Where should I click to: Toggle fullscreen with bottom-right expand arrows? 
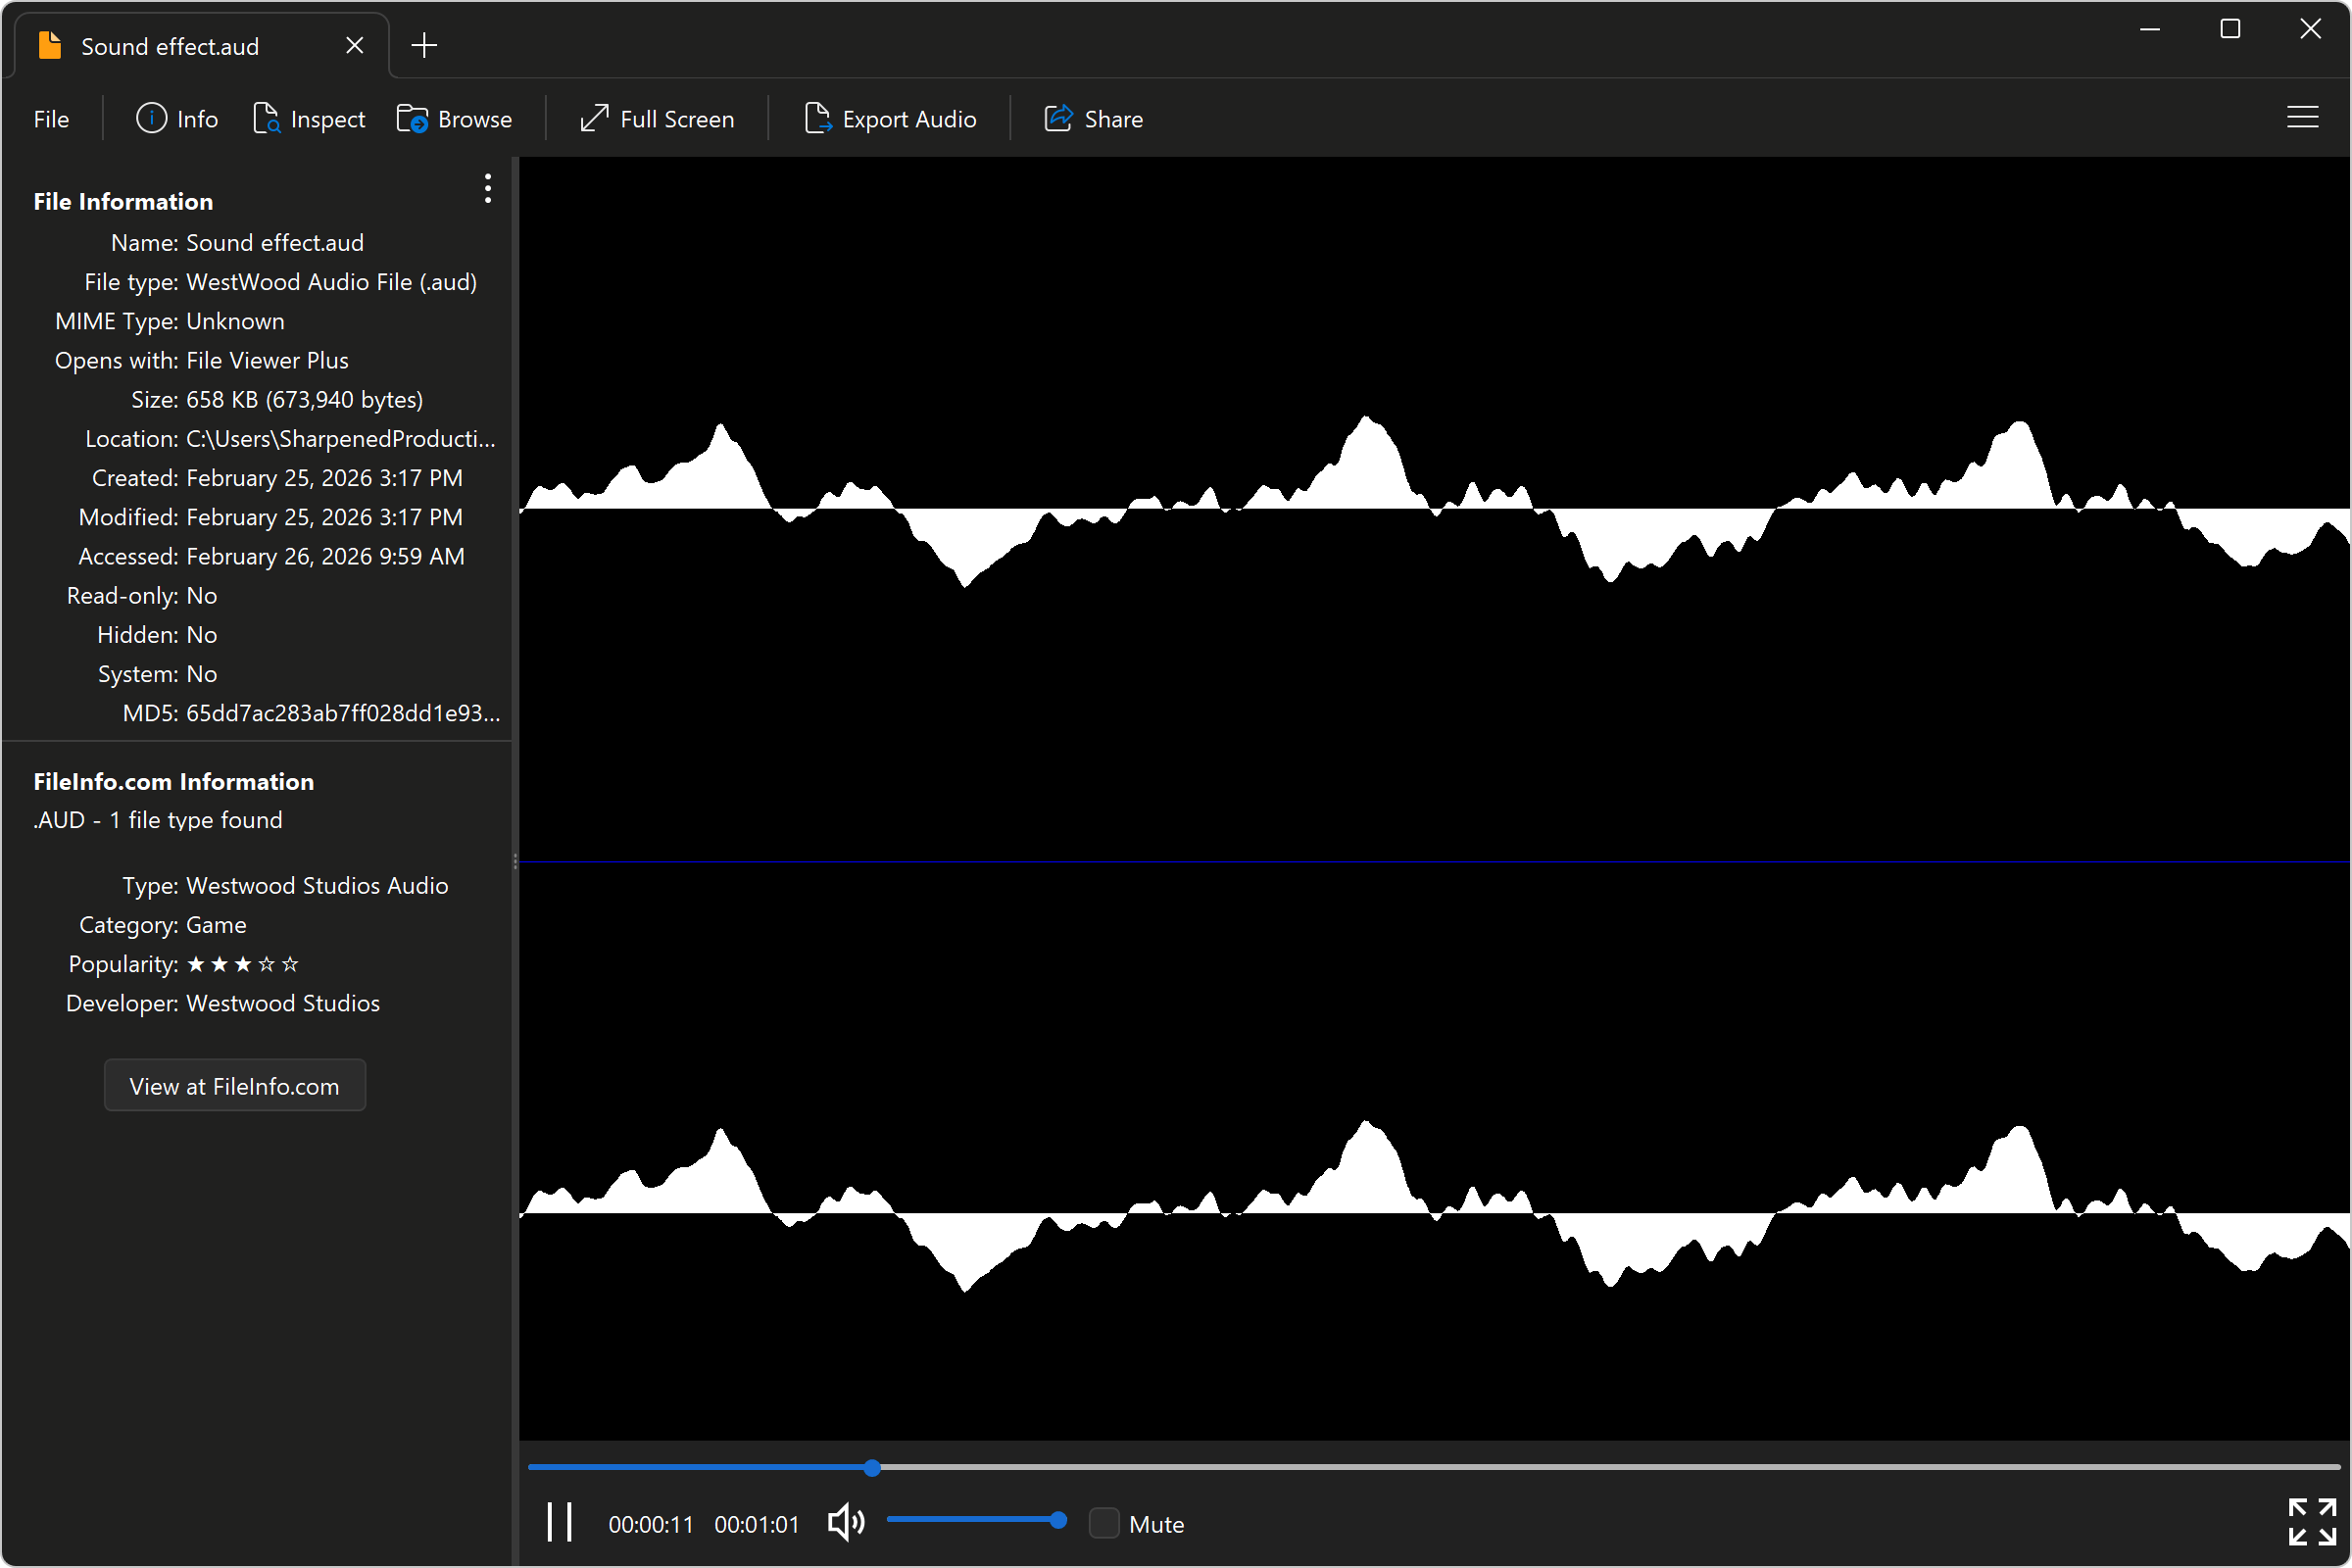[x=2312, y=1522]
